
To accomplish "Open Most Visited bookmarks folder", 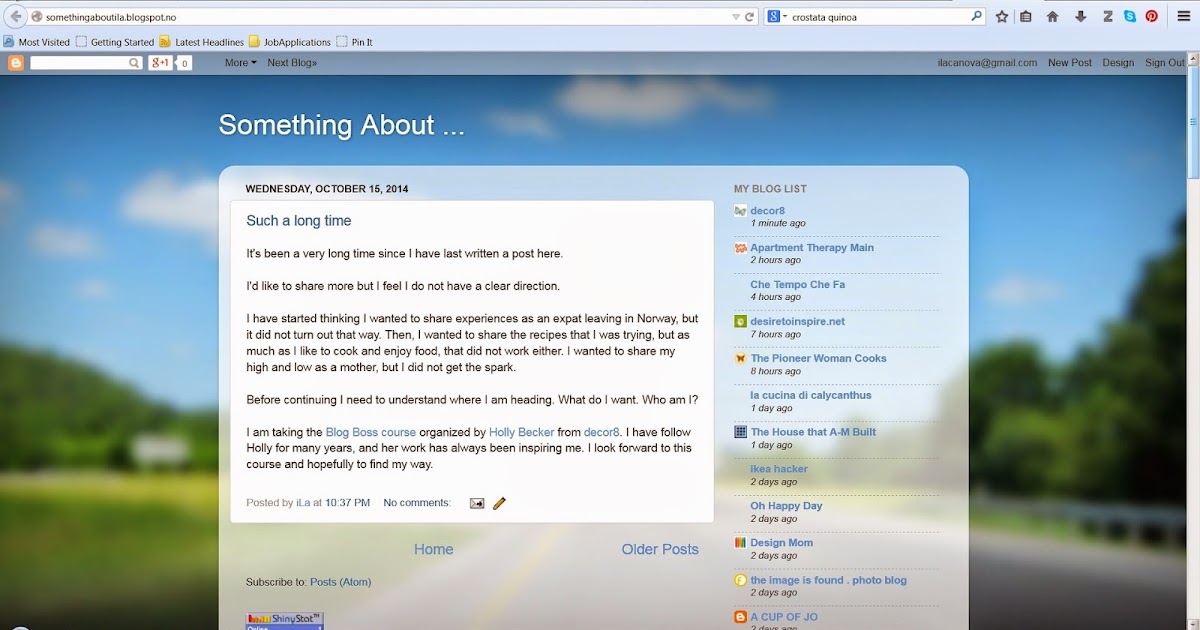I will [36, 42].
